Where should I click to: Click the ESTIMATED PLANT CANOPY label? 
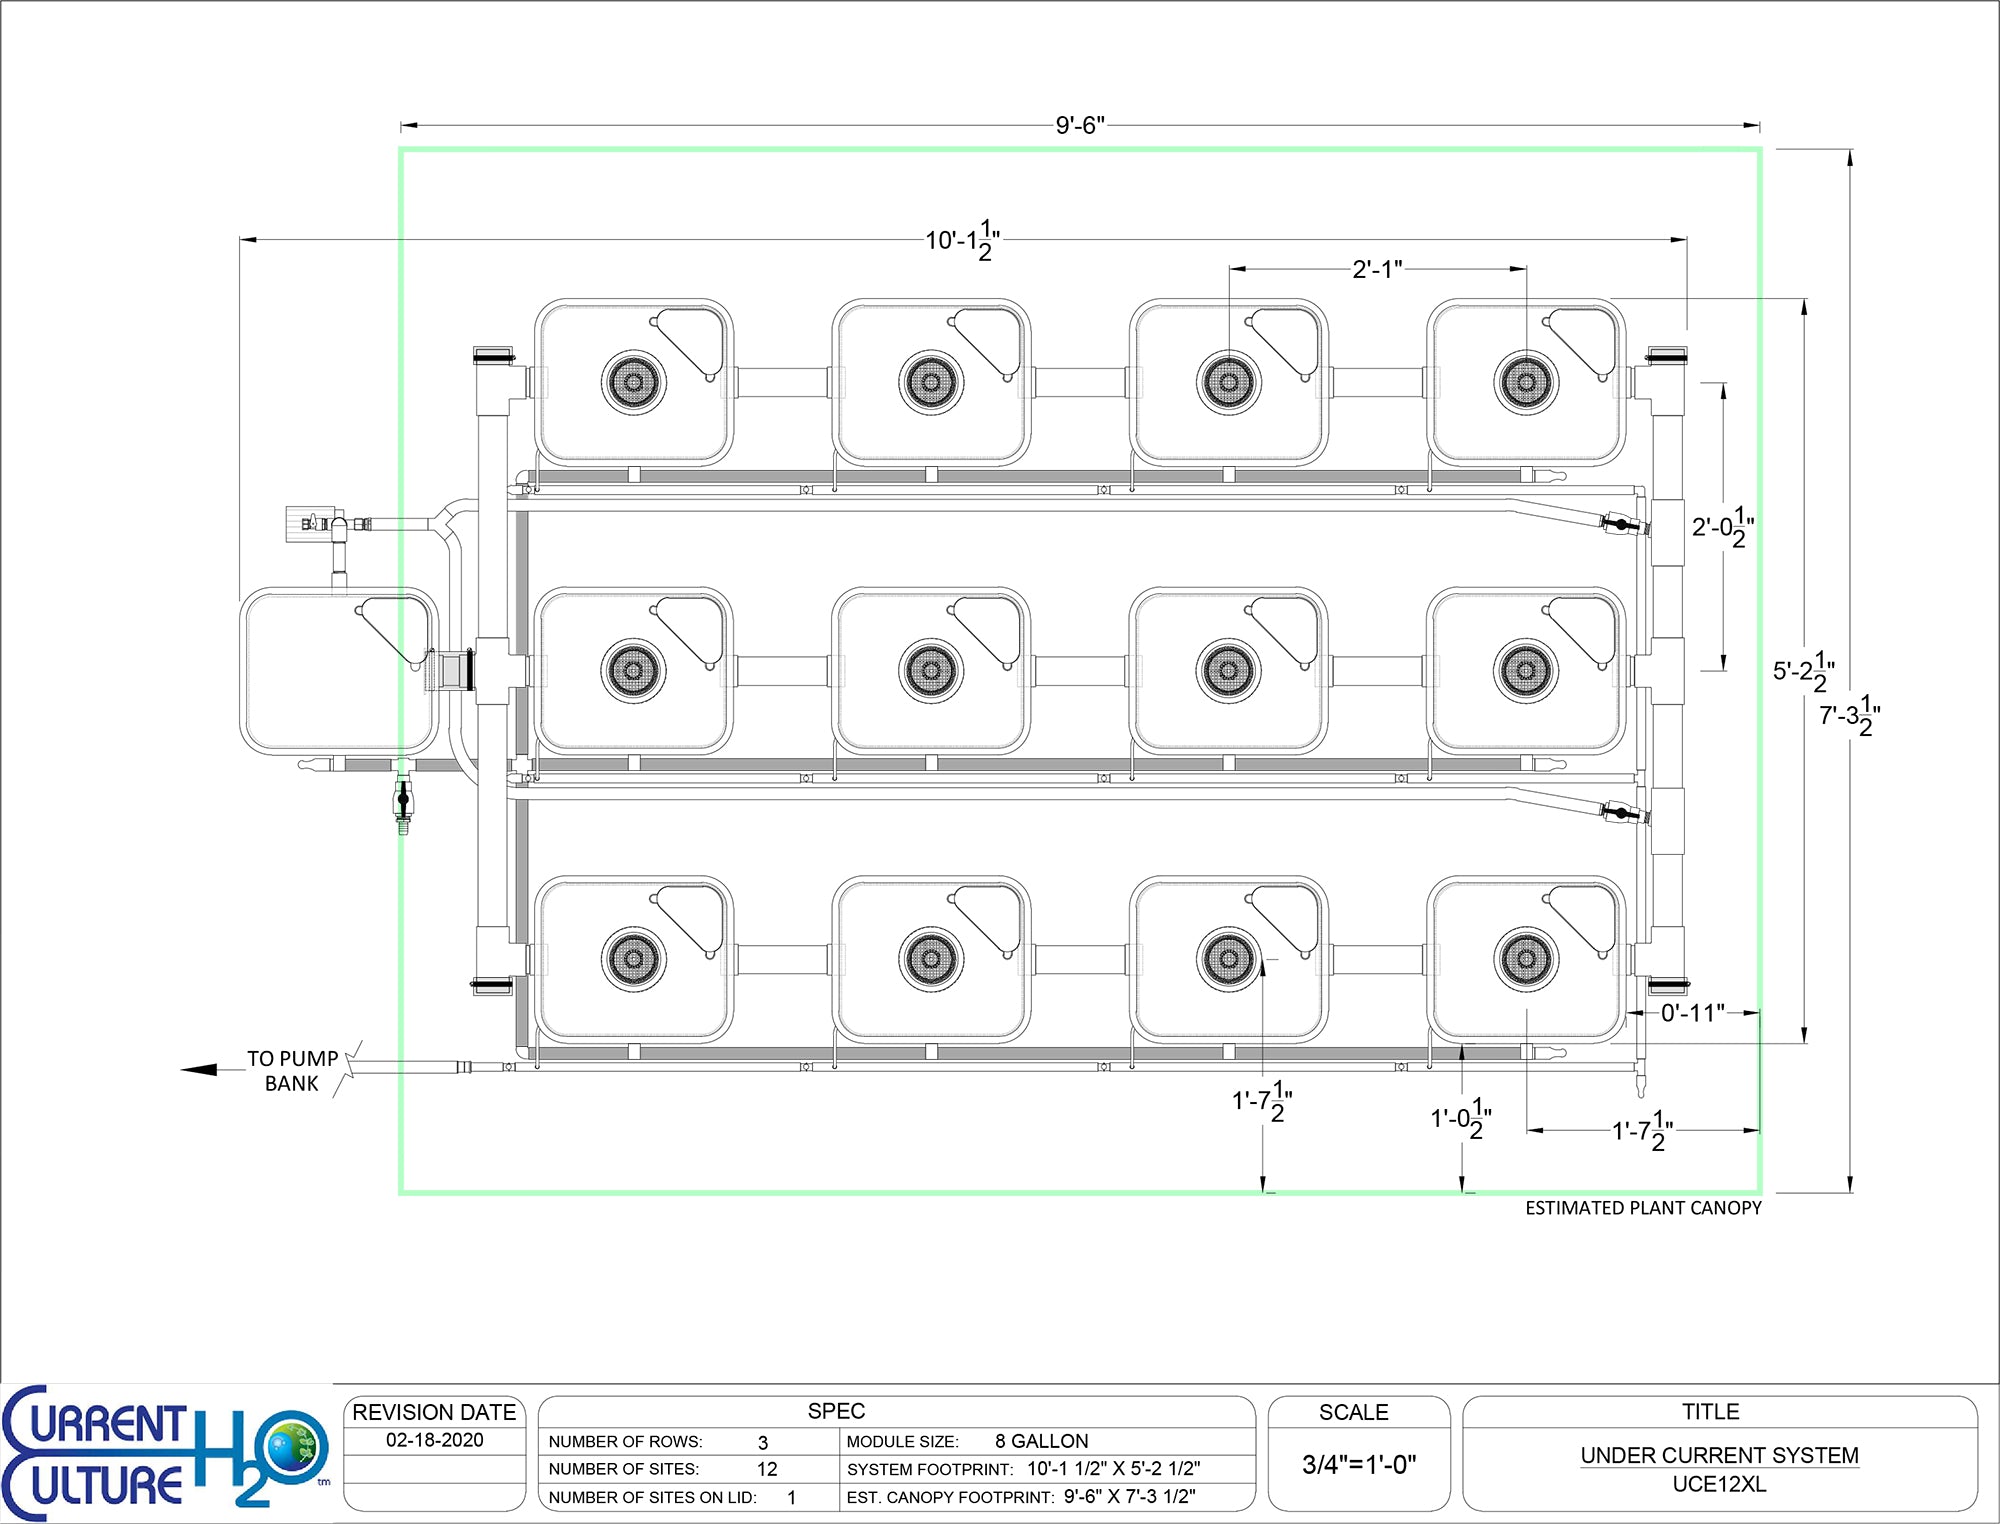(1643, 1208)
